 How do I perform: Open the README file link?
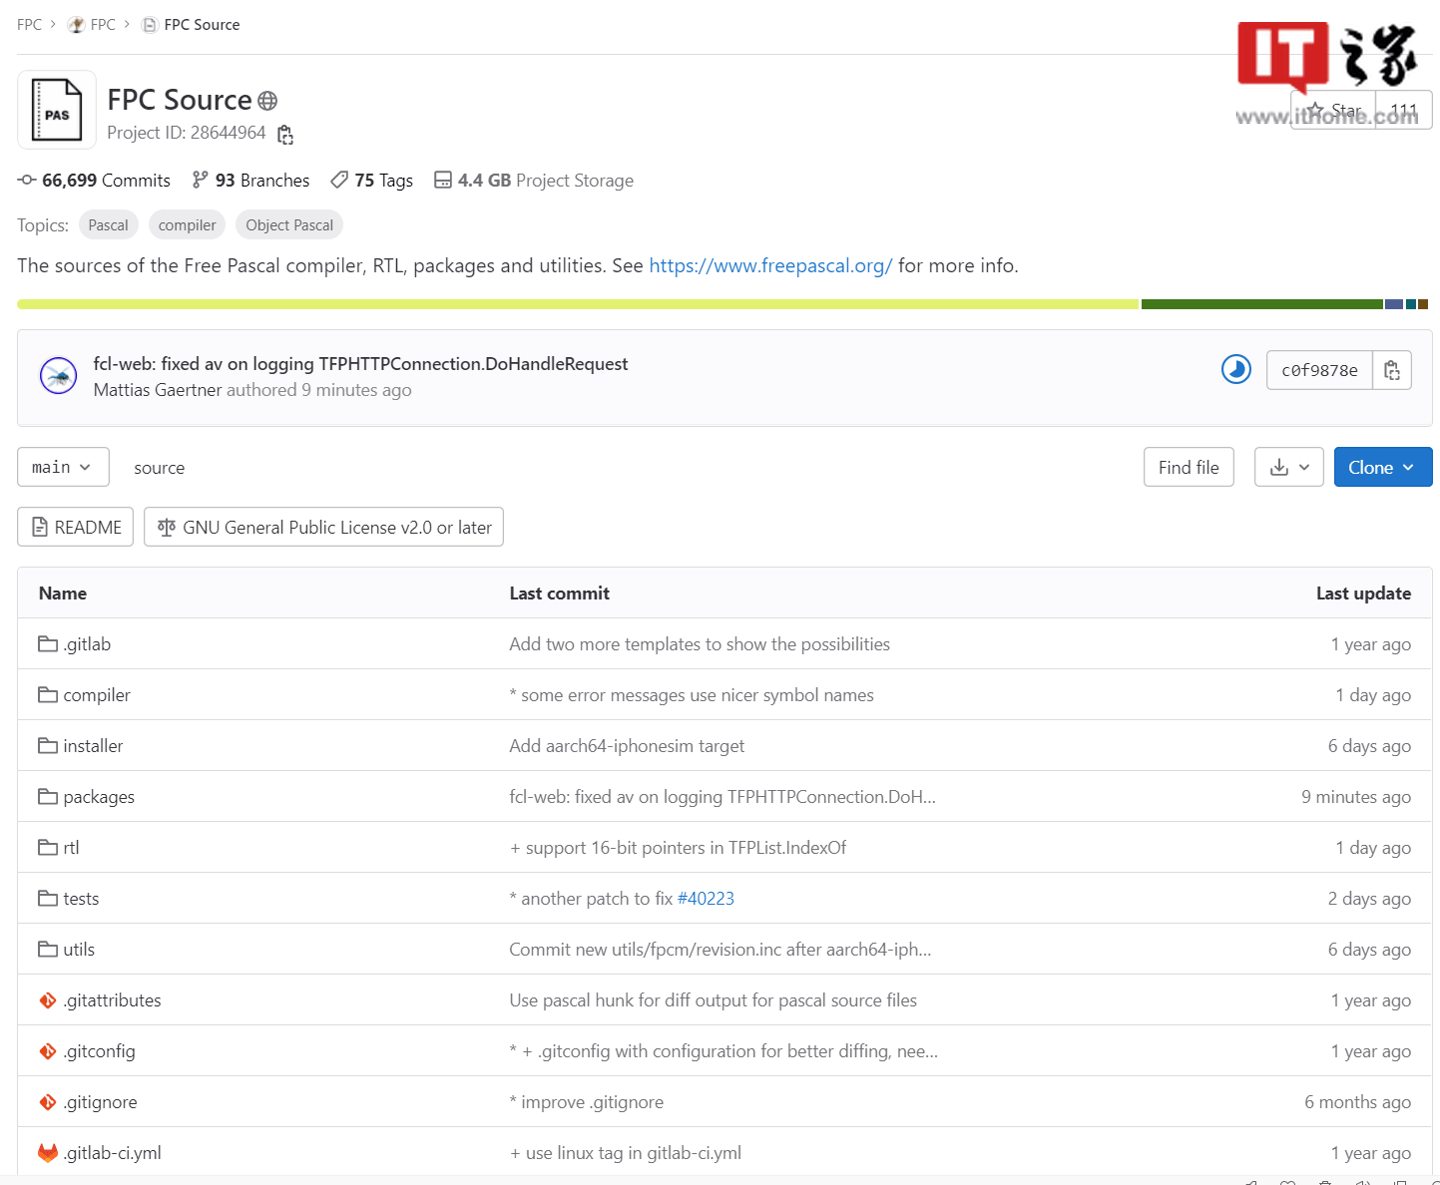pos(76,527)
